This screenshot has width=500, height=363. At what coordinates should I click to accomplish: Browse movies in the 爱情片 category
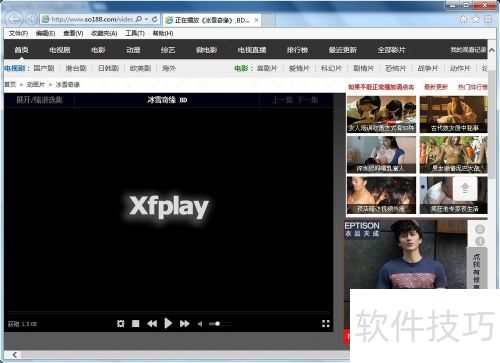(299, 68)
